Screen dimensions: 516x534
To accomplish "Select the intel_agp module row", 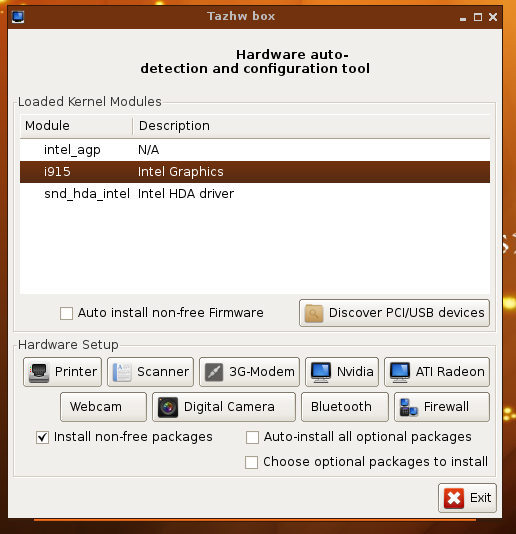I will tap(255, 150).
